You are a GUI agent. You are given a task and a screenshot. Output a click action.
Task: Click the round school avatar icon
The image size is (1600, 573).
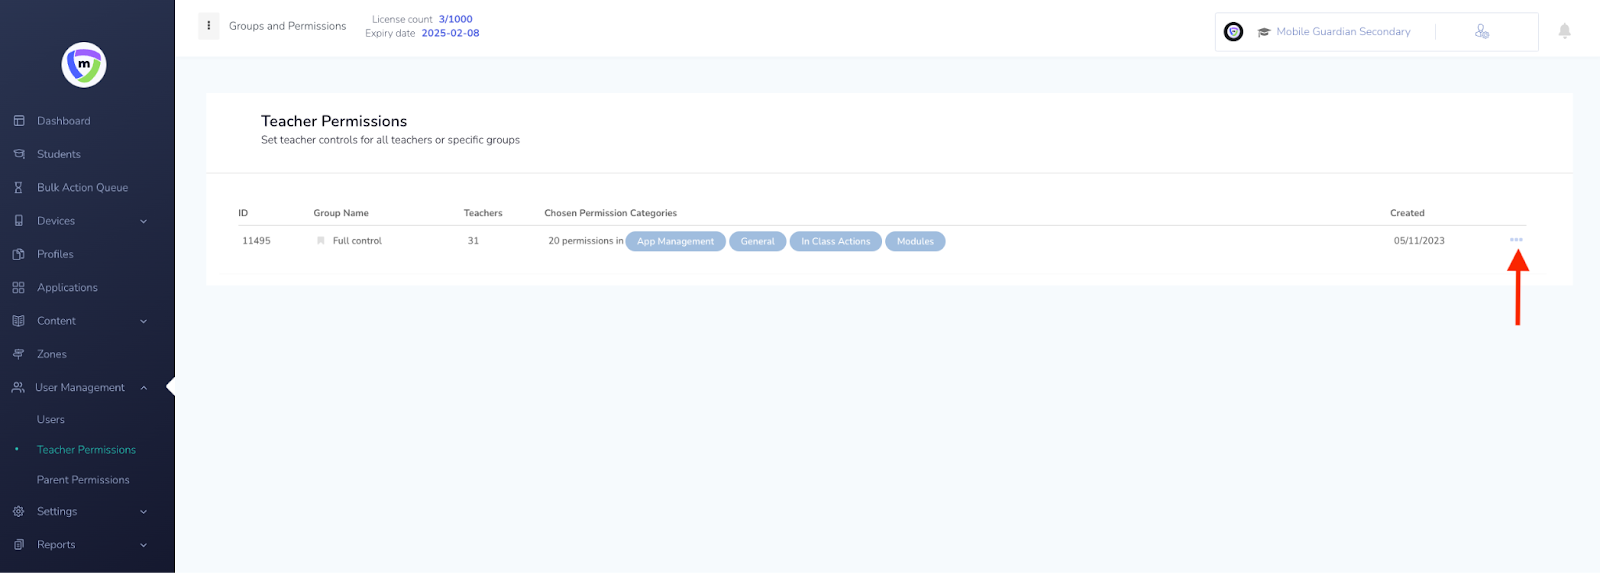point(1234,32)
